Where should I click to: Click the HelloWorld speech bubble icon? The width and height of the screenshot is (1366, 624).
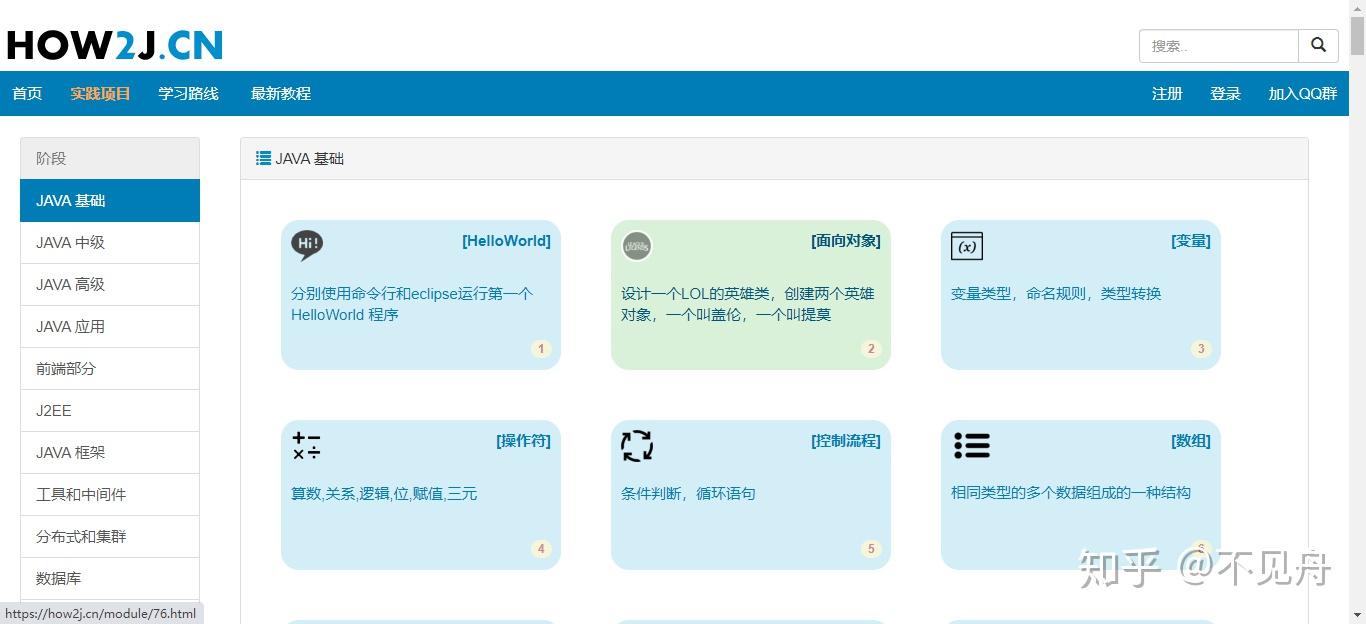(x=307, y=245)
